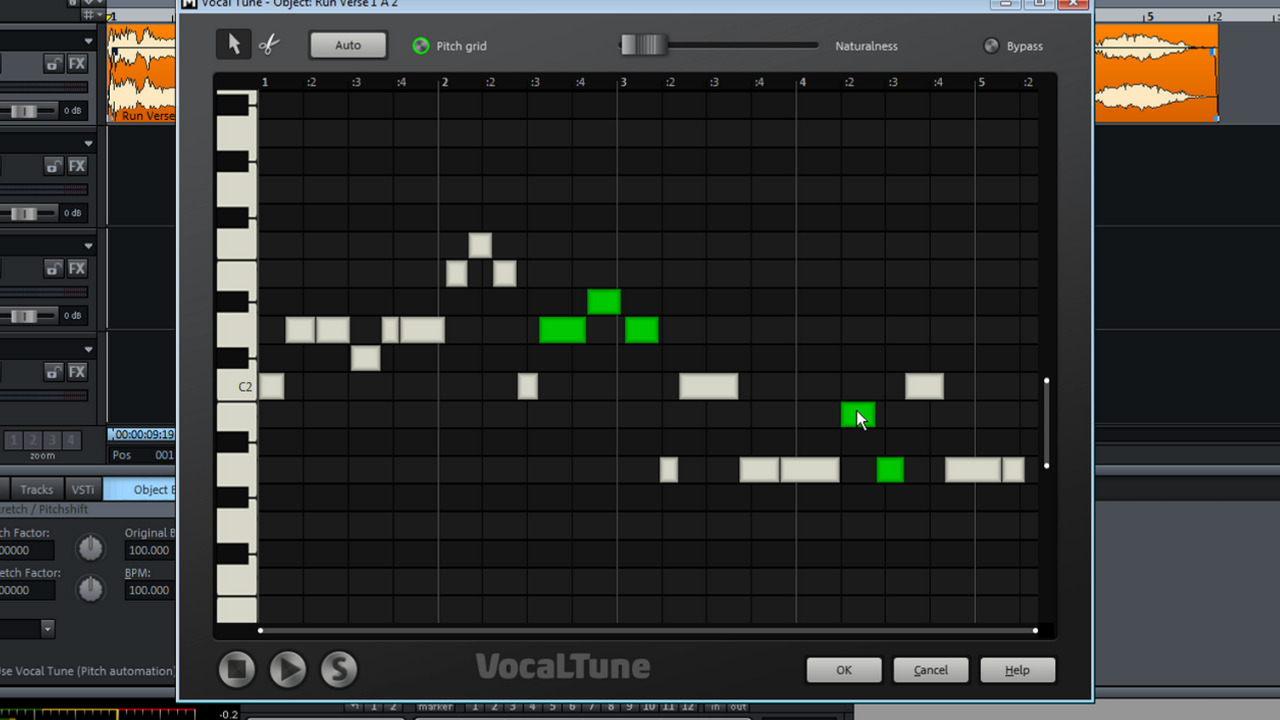The width and height of the screenshot is (1280, 720).
Task: Select the Run Verse audio clip
Action: coord(142,73)
